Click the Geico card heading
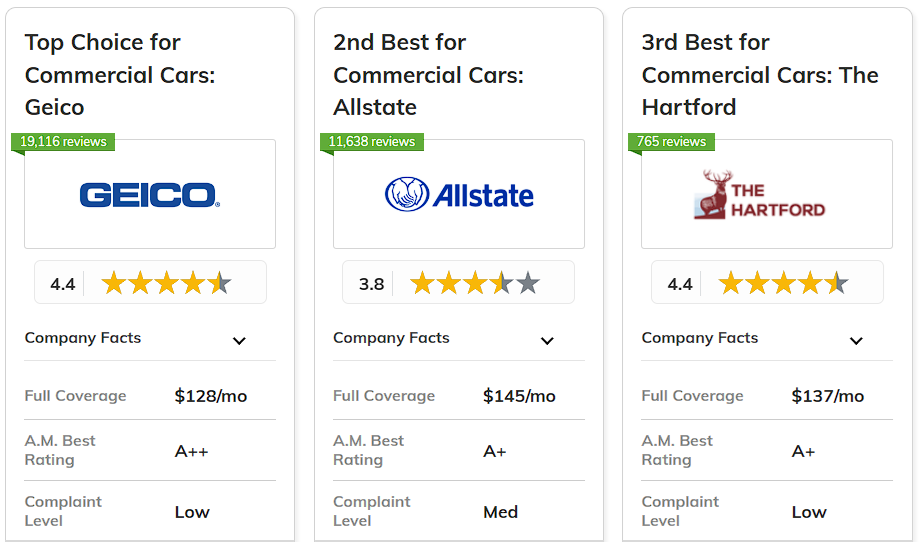This screenshot has width=921, height=542. click(120, 75)
